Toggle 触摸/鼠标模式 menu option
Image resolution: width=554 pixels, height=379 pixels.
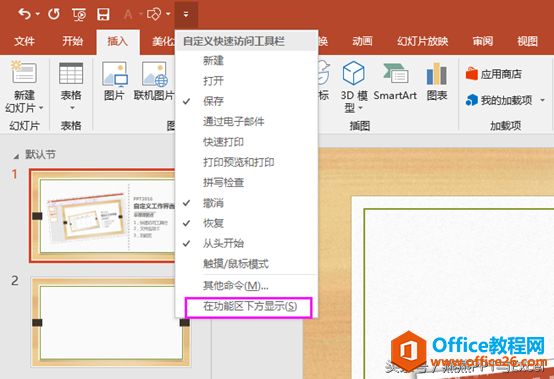[247, 264]
